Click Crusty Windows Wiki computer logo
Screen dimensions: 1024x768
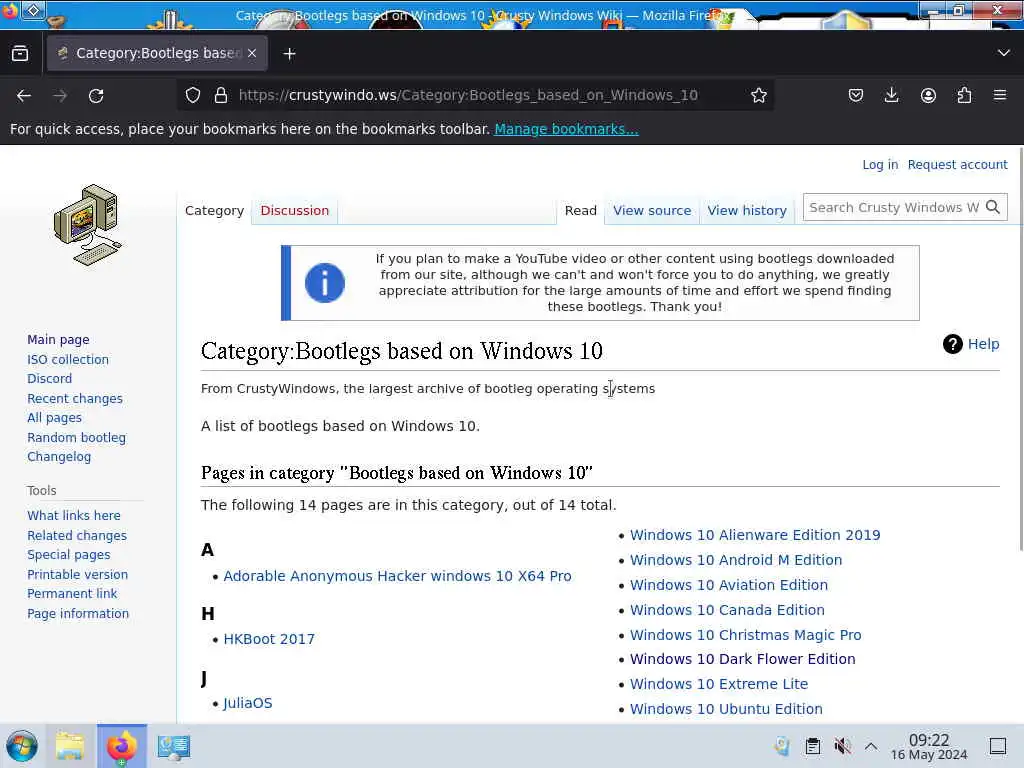click(x=88, y=225)
